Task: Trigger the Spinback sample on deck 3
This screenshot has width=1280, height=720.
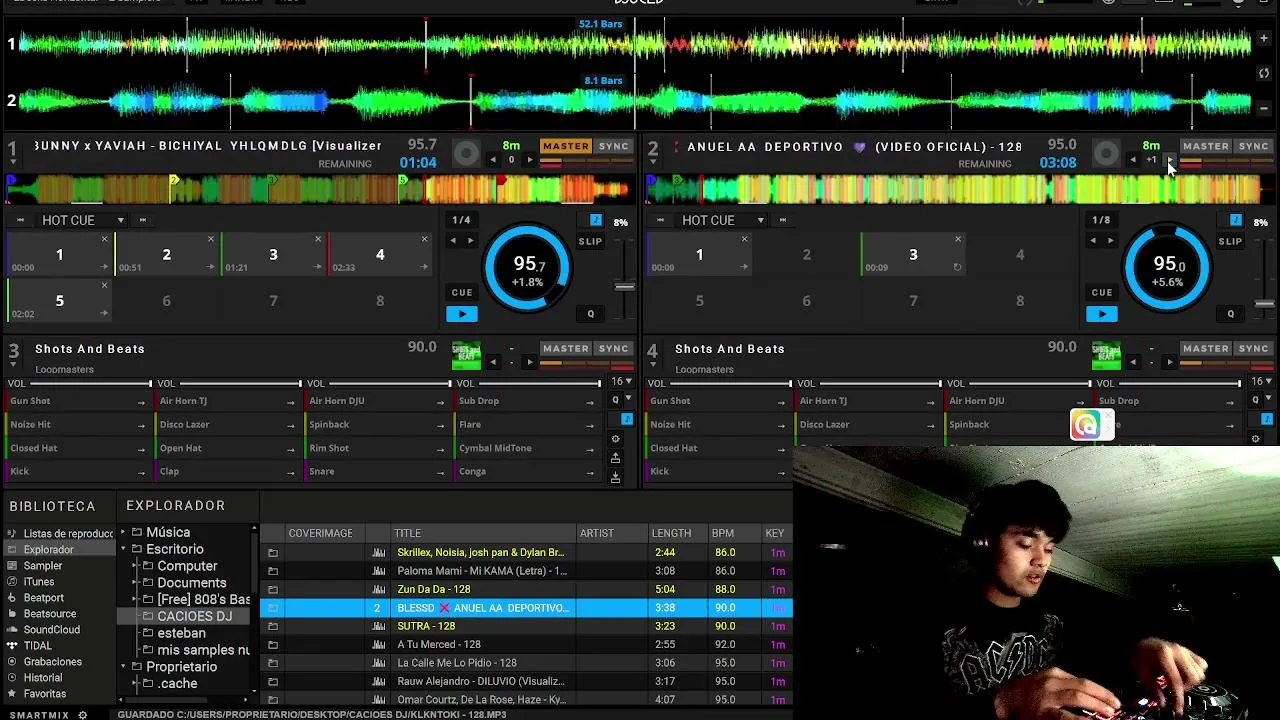Action: [376, 425]
